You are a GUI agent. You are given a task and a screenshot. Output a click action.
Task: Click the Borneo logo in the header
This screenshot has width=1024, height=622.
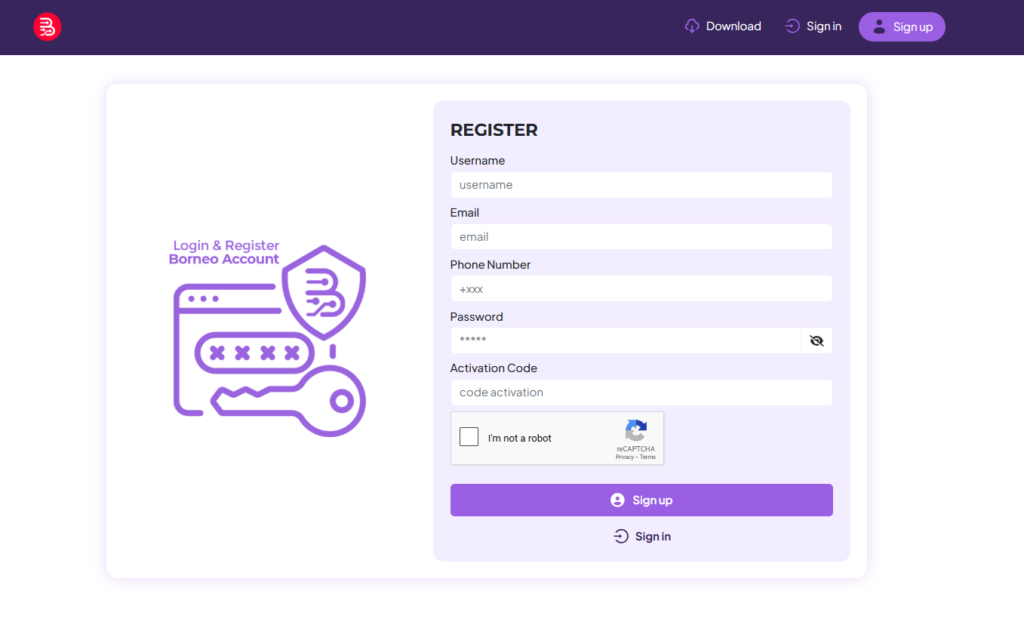point(47,27)
